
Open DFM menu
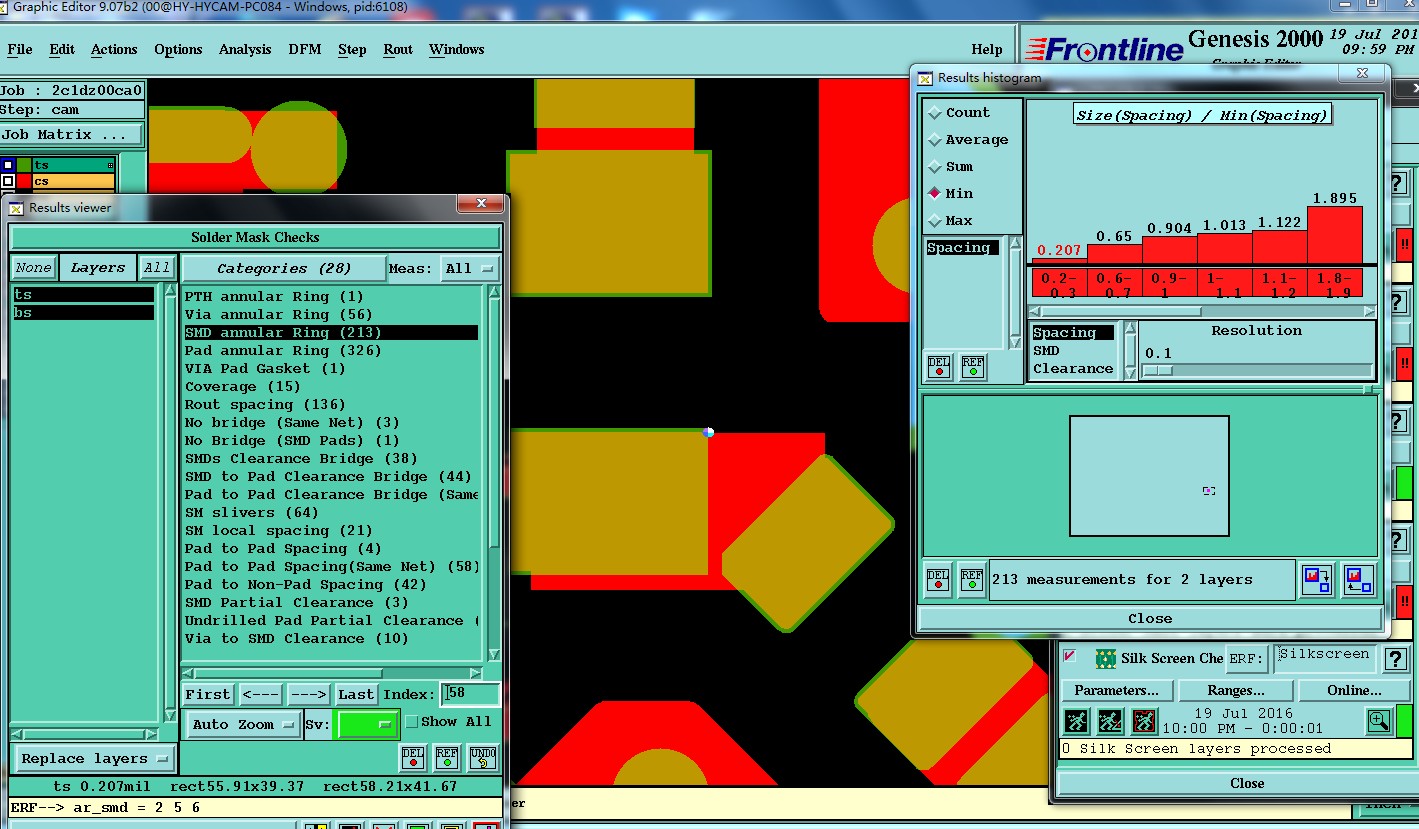(x=305, y=49)
